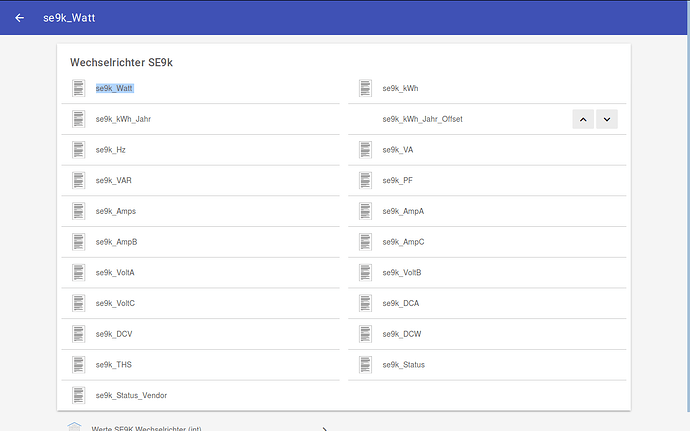Open the document icon next to se9k_PF
This screenshot has width=690, height=431.
pyautogui.click(x=365, y=181)
